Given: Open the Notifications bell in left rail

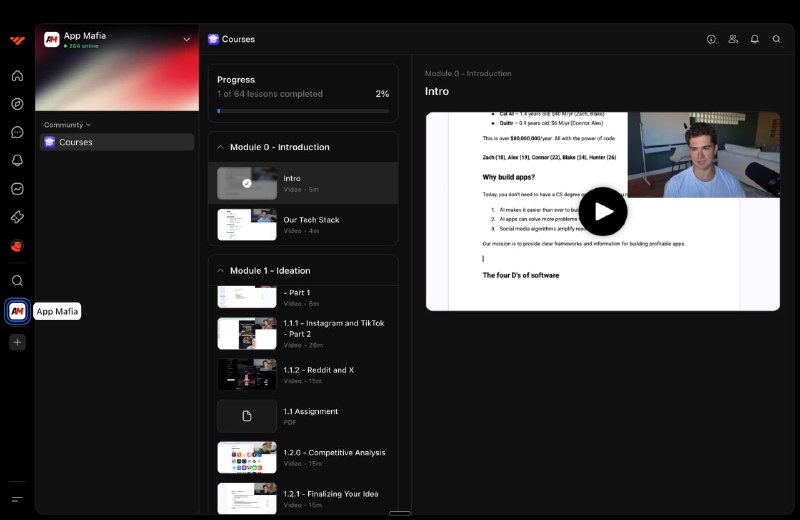Looking at the screenshot, I should click(17, 160).
